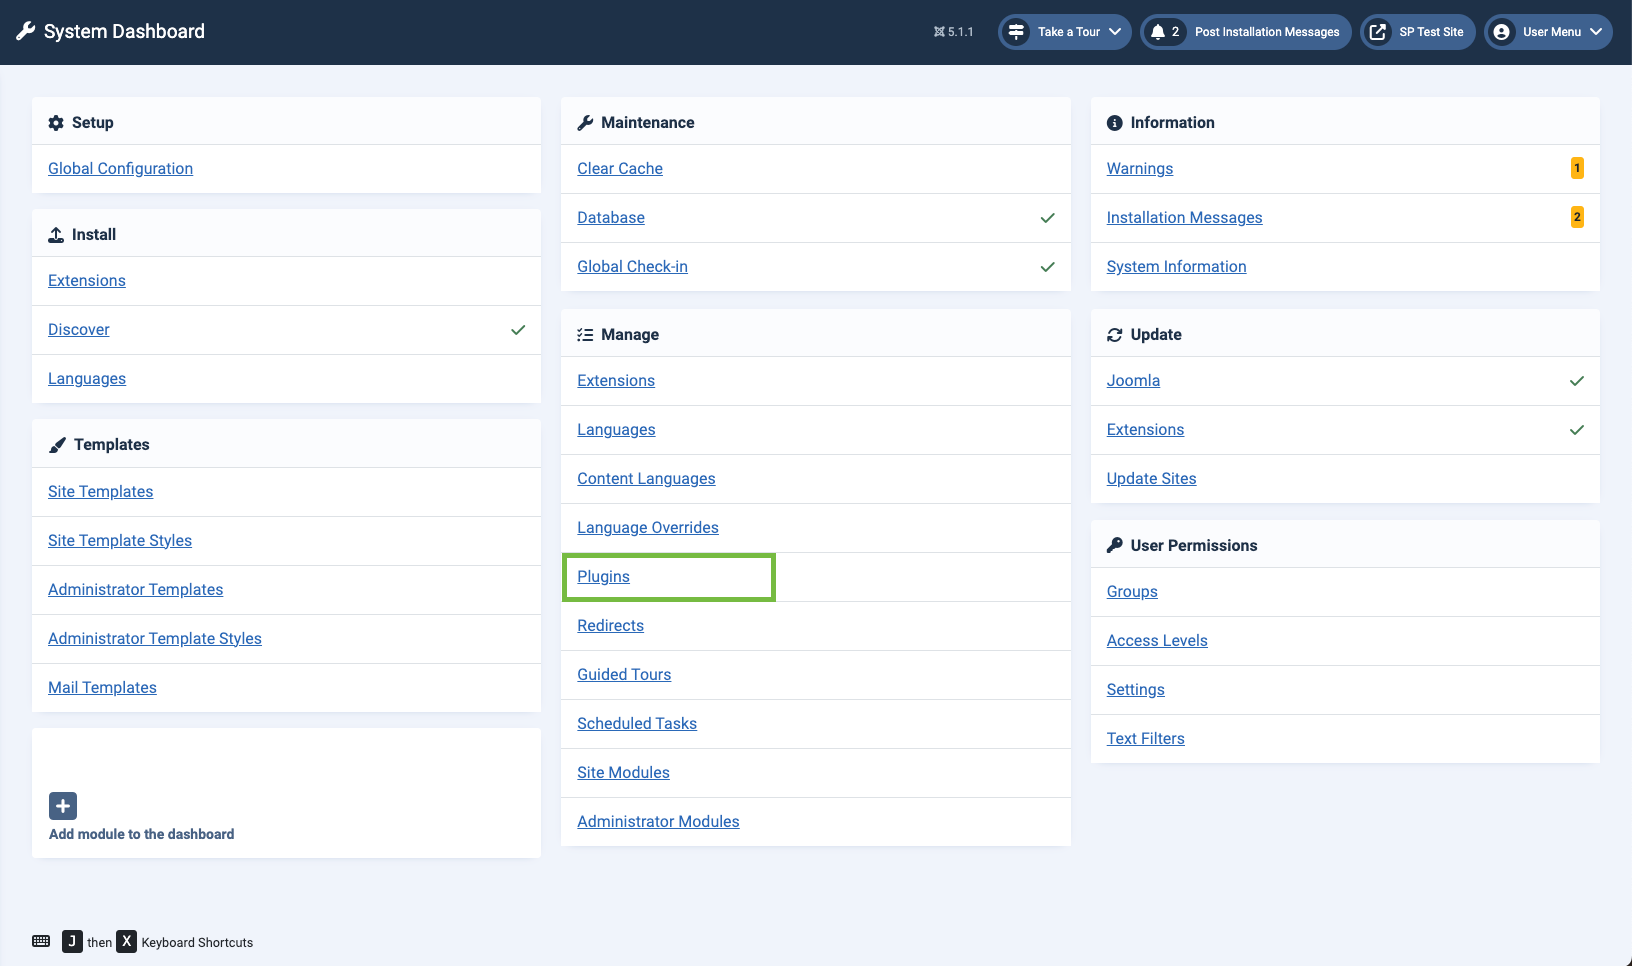
Task: Click the SP Test Site external link icon
Action: [x=1378, y=32]
